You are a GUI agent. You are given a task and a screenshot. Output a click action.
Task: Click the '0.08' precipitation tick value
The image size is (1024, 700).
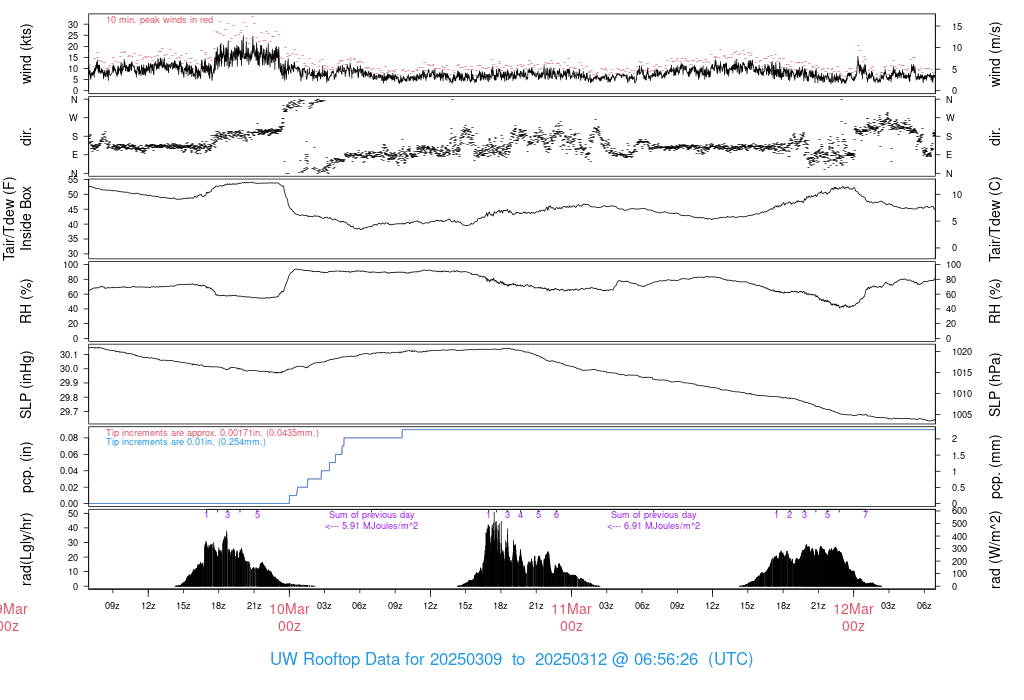point(69,438)
